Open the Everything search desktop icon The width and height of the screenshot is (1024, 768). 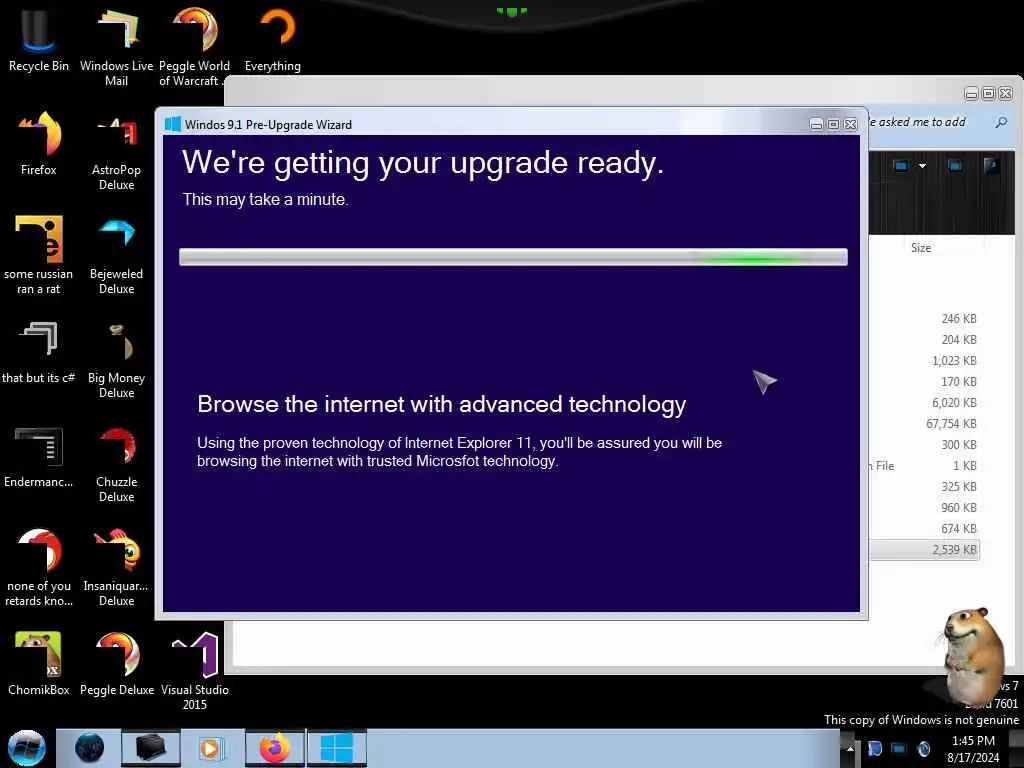272,39
